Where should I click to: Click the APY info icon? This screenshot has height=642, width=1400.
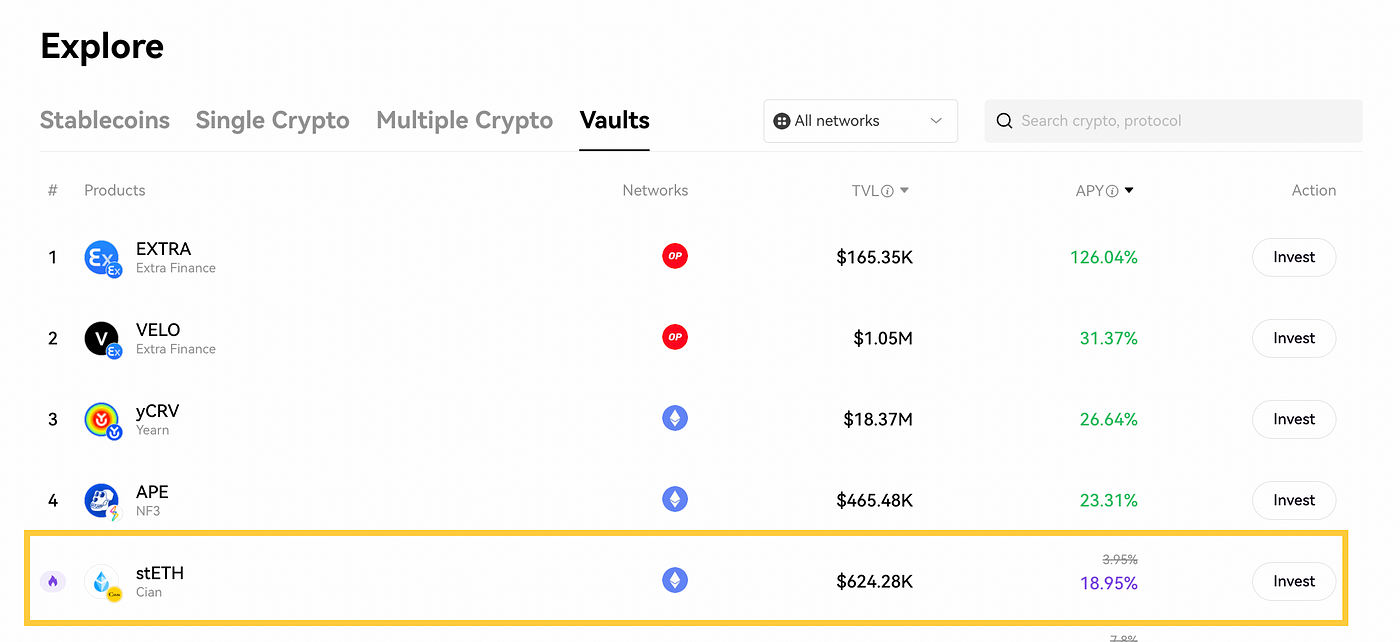(1112, 191)
